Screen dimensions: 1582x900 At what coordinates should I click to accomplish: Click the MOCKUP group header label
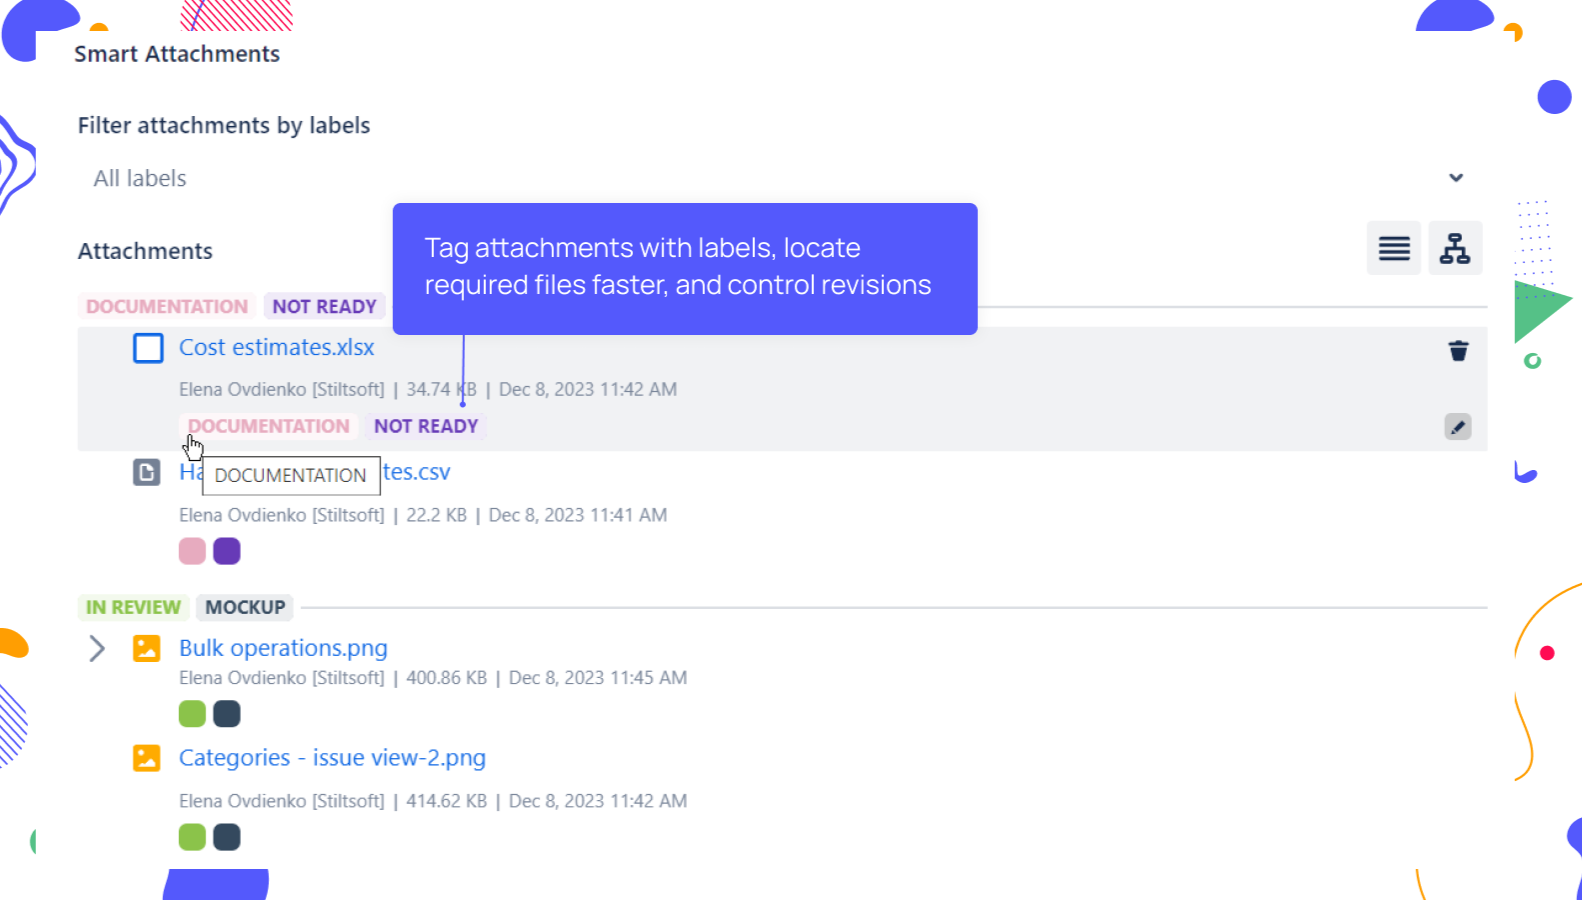point(245,607)
